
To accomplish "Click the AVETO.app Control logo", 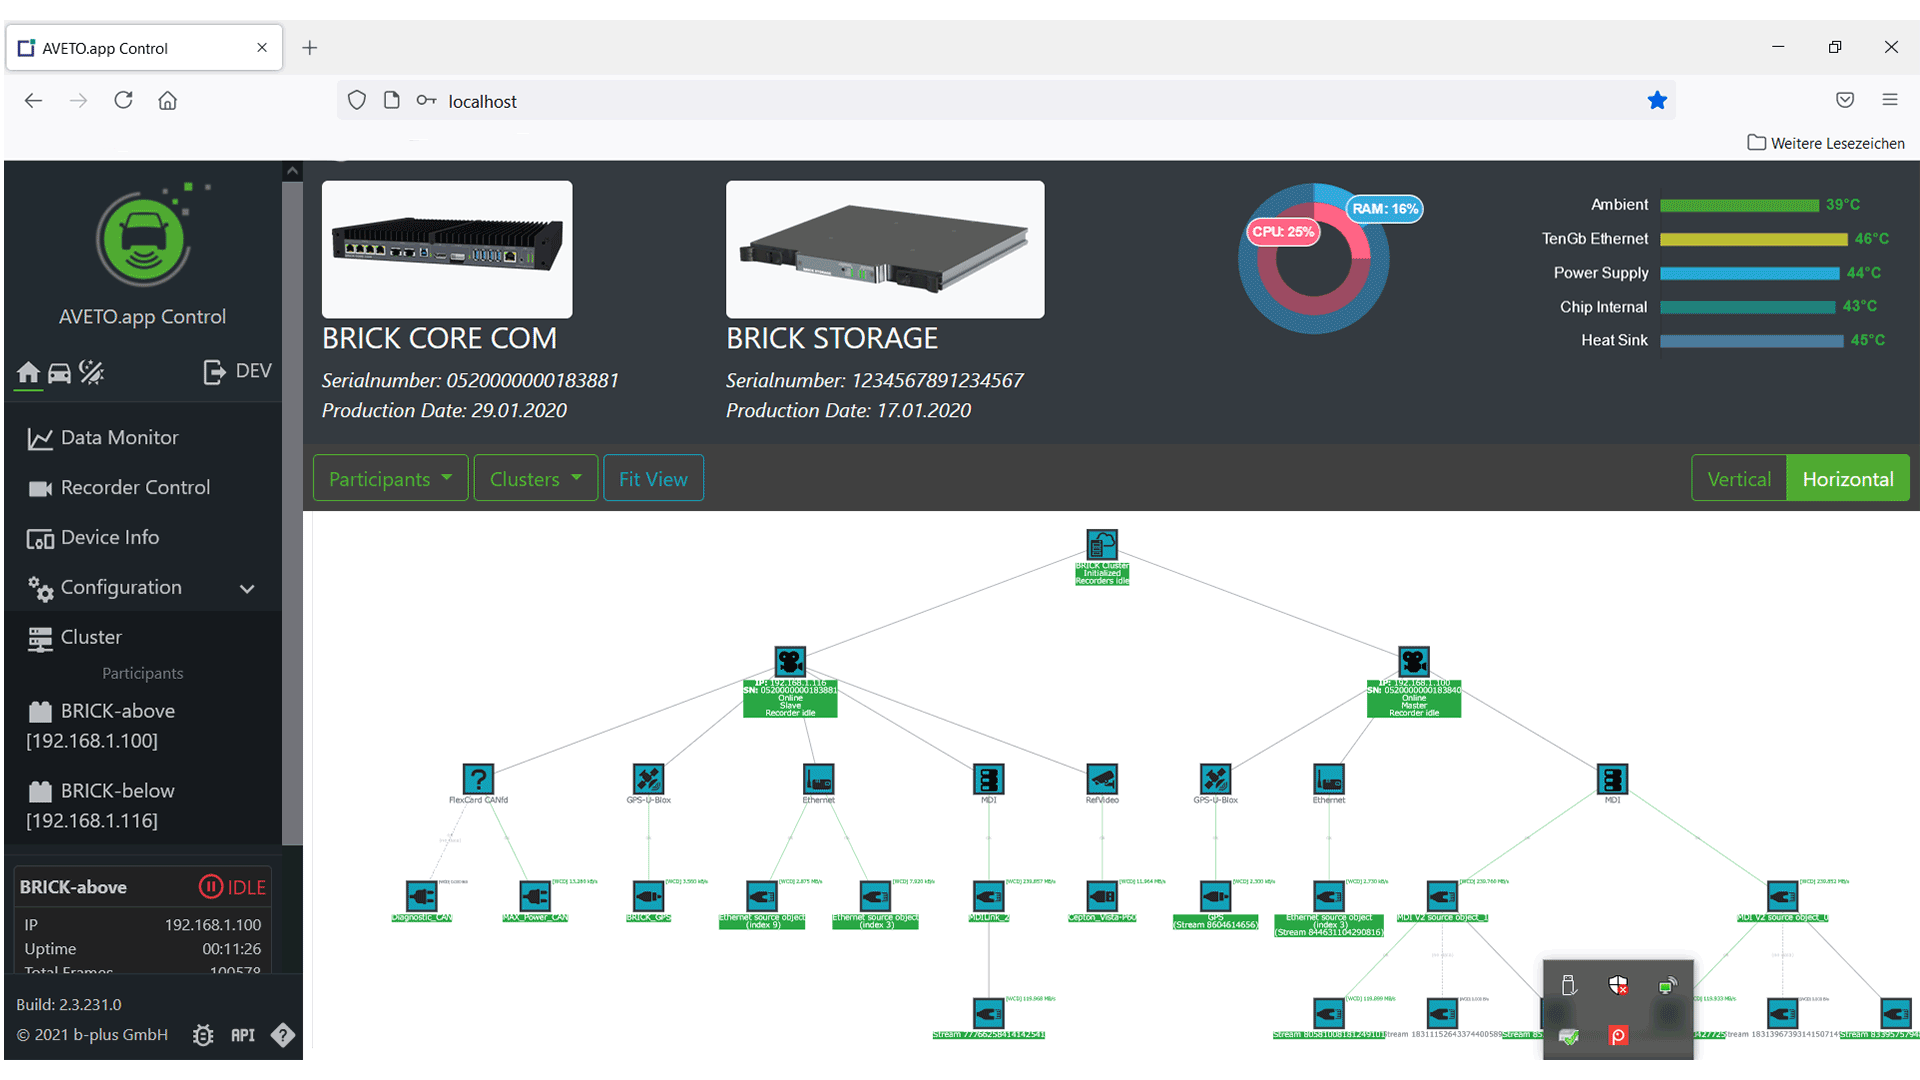I will [142, 239].
